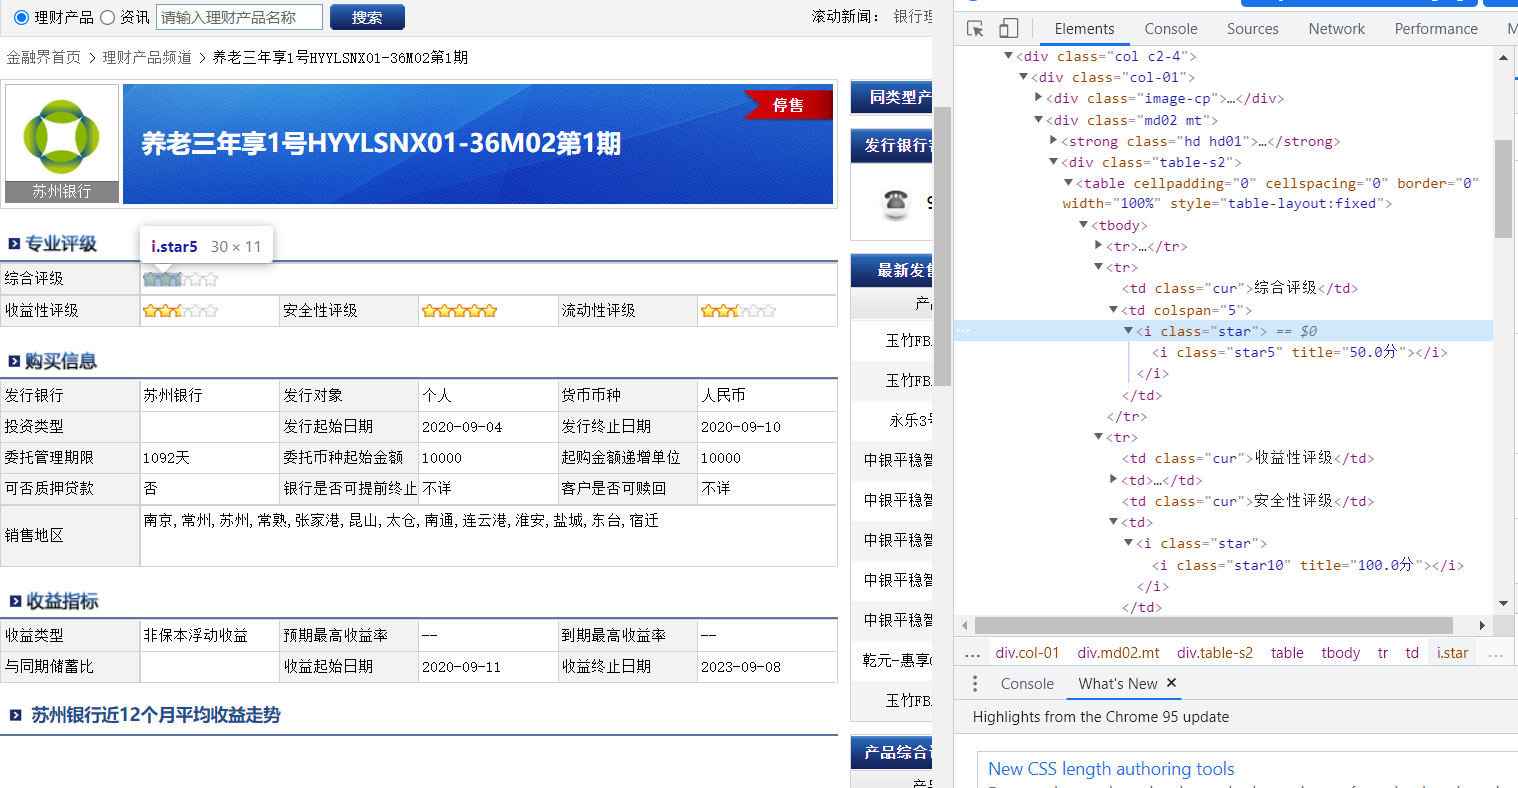Image resolution: width=1518 pixels, height=788 pixels.
Task: Click the webpage vertical scrollbar thumb
Action: (x=942, y=245)
